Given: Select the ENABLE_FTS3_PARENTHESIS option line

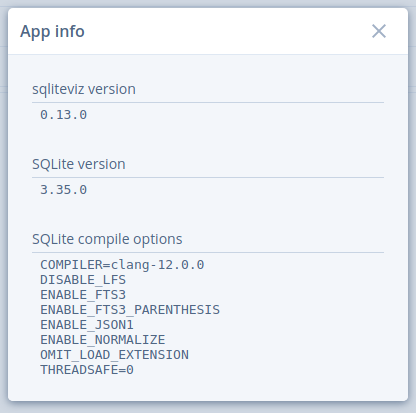Looking at the screenshot, I should point(130,310).
